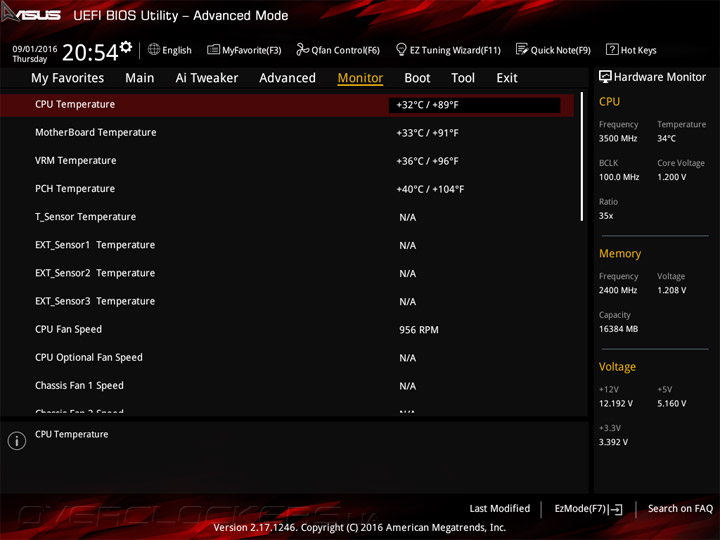Switch to EzMode(F7)
720x540 pixels.
[580, 508]
